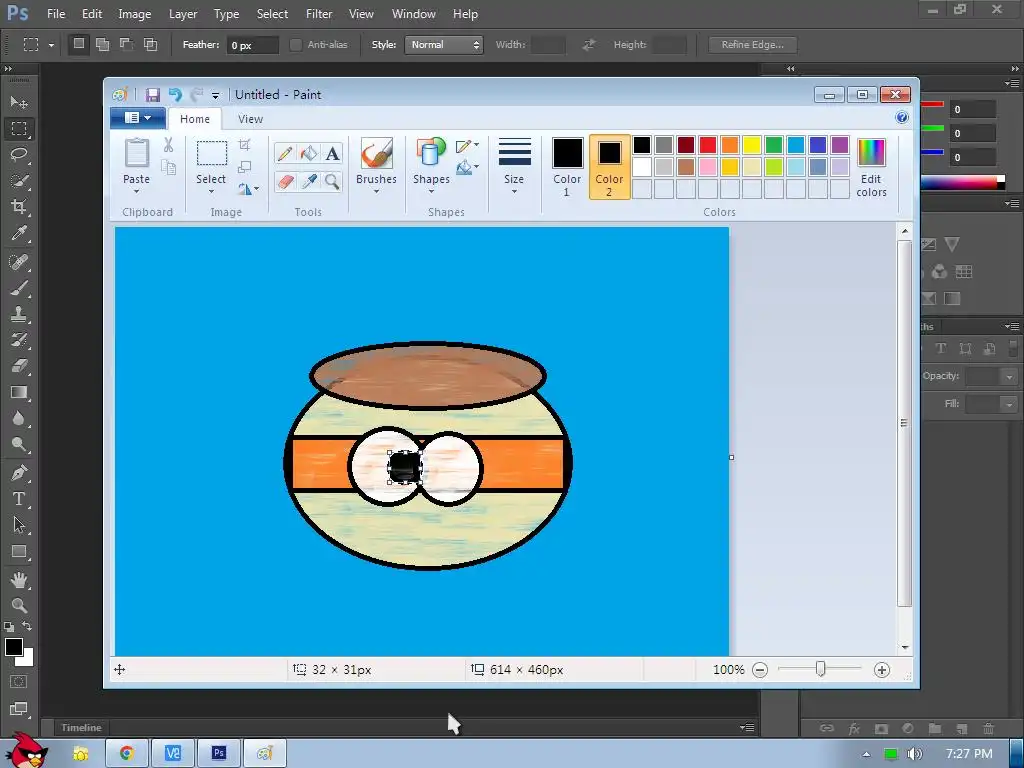This screenshot has height=768, width=1024.
Task: Choose Add to selection mode
Action: [103, 44]
